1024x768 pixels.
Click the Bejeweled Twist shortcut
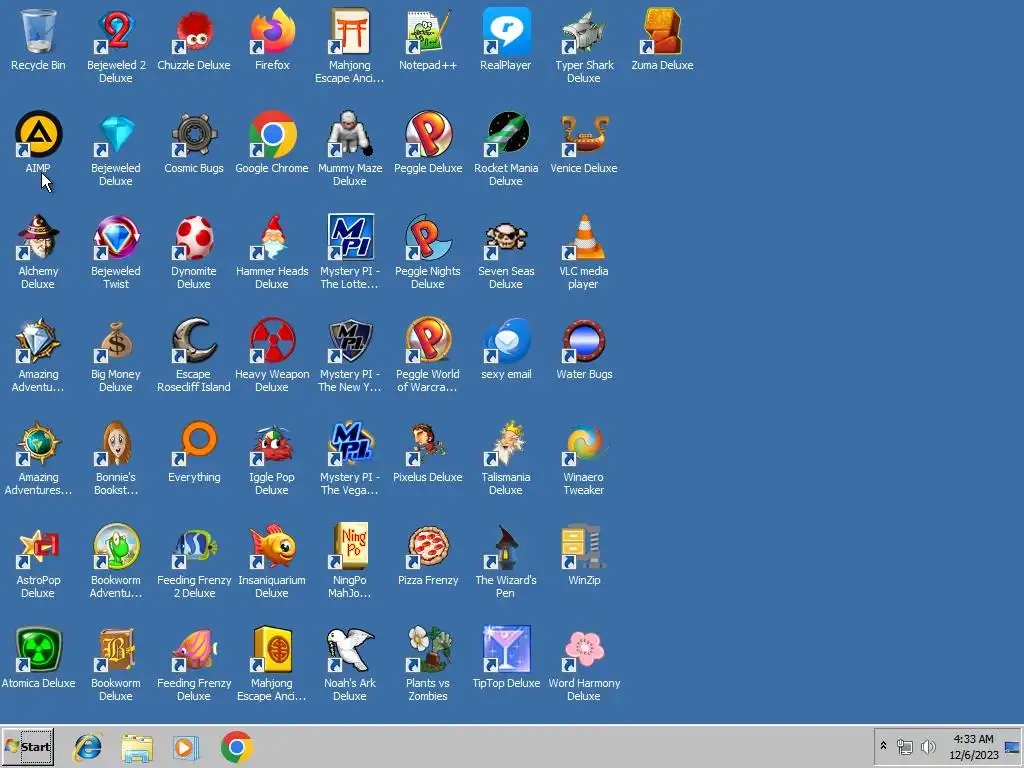click(x=116, y=237)
